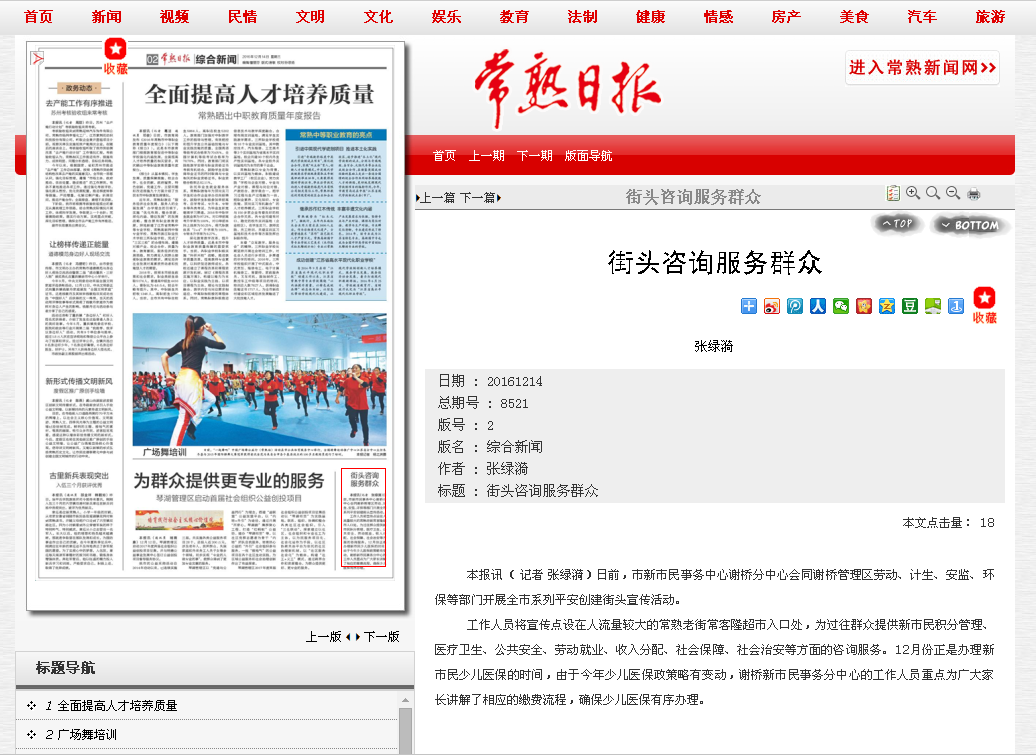Click the dance photo on newspaper page
The image size is (1036, 755).
(x=259, y=380)
